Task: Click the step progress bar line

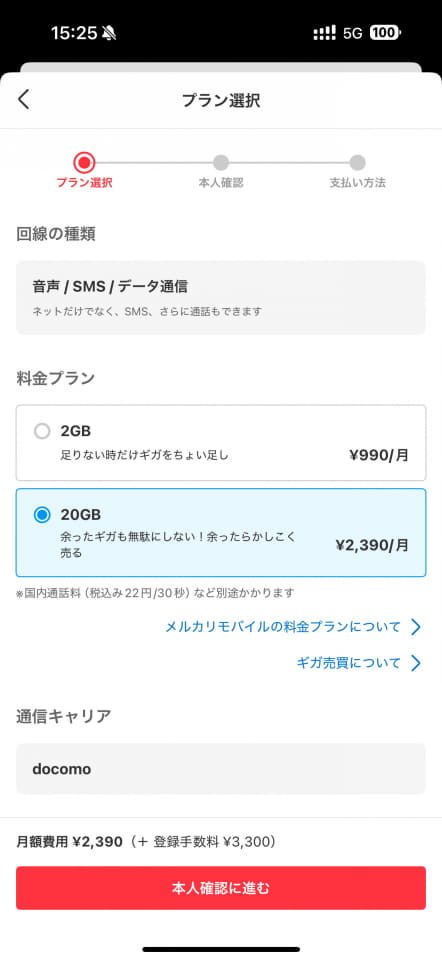Action: point(221,163)
